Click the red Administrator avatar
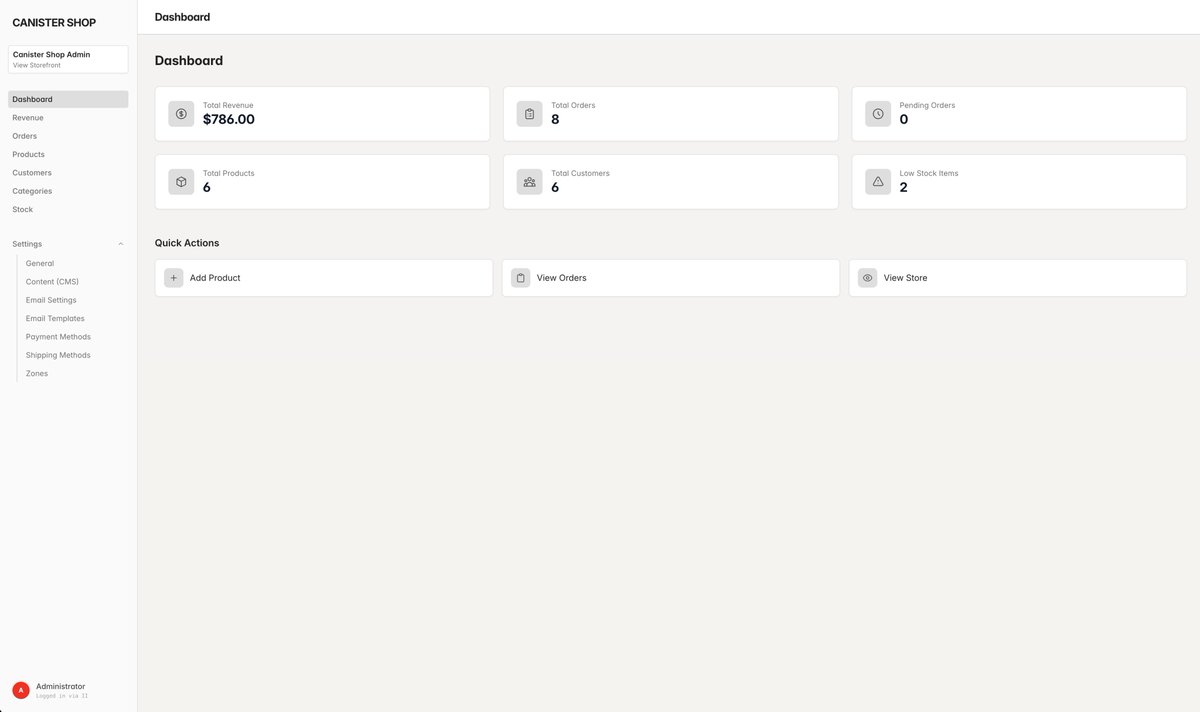Viewport: 1200px width, 712px height. (21, 690)
